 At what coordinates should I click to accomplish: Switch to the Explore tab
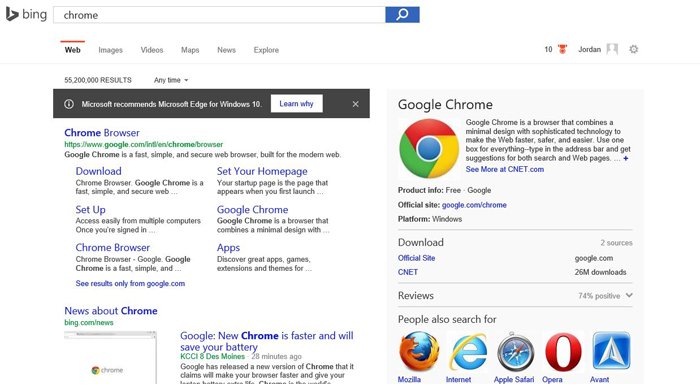(266, 50)
